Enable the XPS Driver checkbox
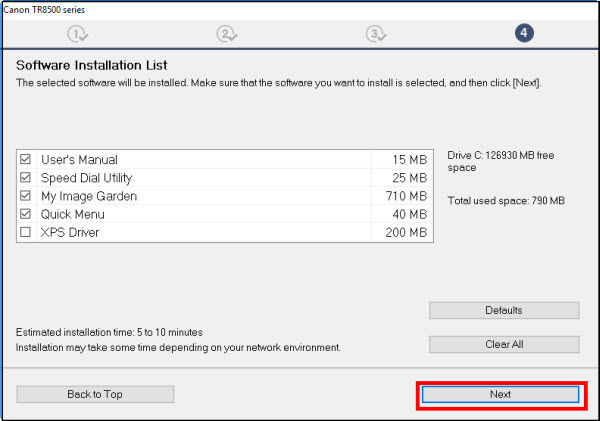The width and height of the screenshot is (600, 421). pos(25,232)
